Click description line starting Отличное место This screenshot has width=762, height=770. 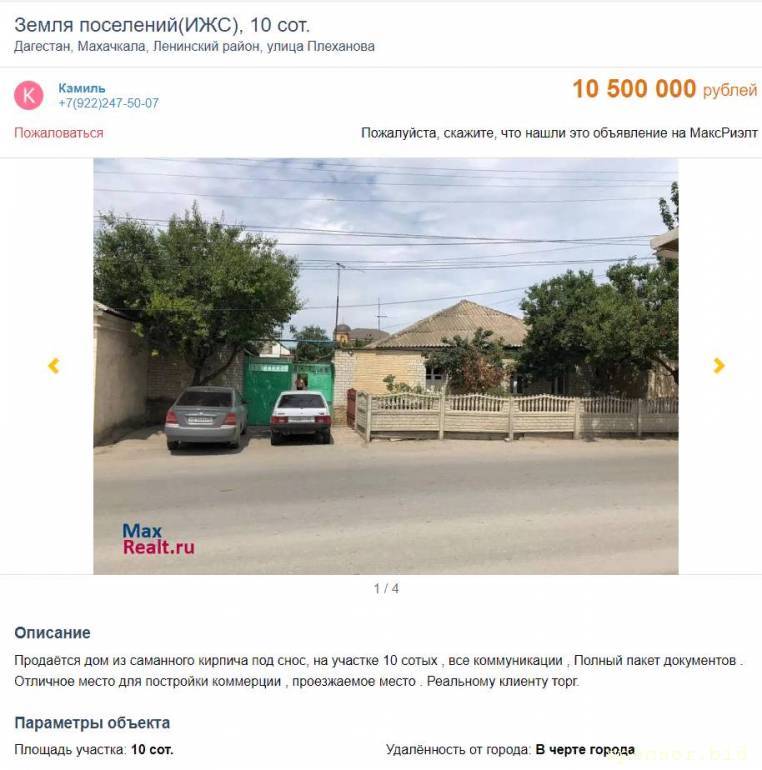click(297, 682)
